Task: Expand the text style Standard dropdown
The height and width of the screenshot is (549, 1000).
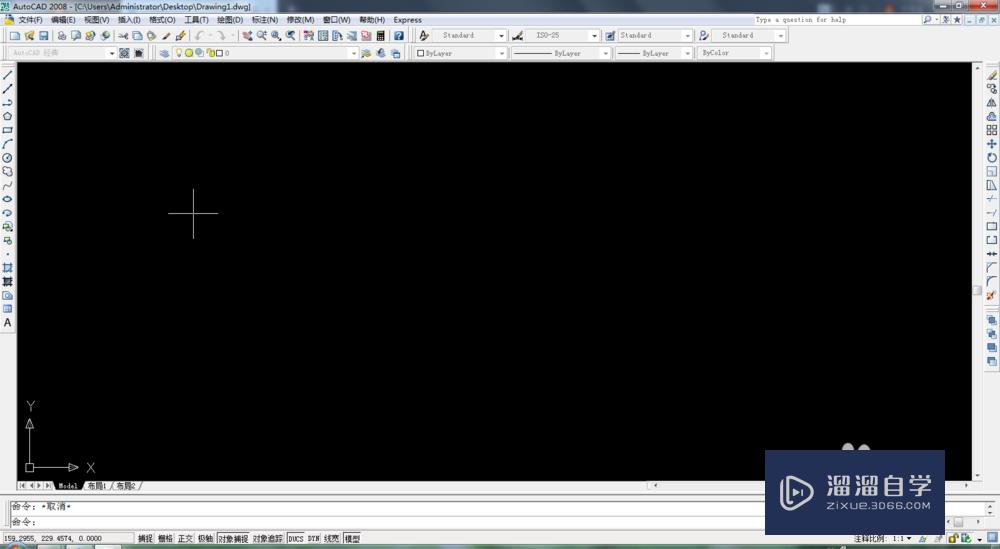Action: pos(501,36)
